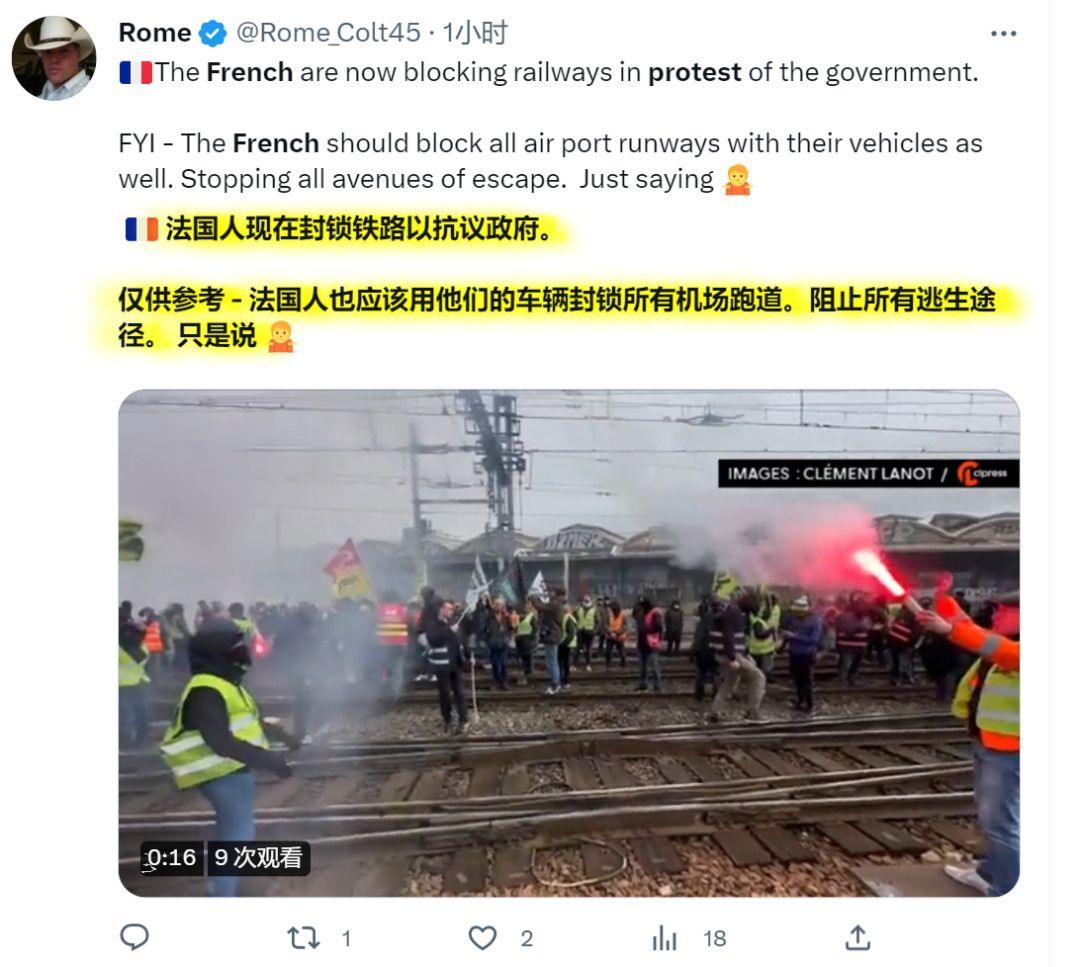Open the three-dot more options menu
The image size is (1080, 967).
pyautogui.click(x=1003, y=34)
